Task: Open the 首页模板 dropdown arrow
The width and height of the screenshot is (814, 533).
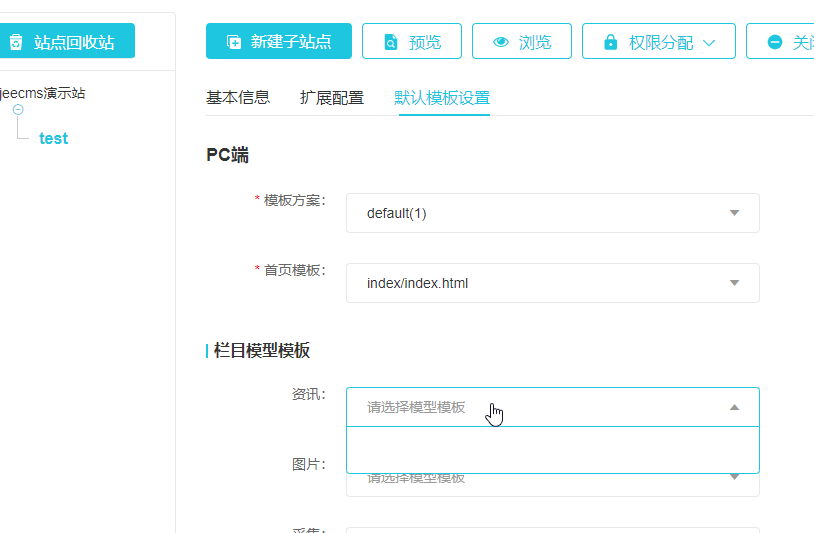Action: (734, 283)
